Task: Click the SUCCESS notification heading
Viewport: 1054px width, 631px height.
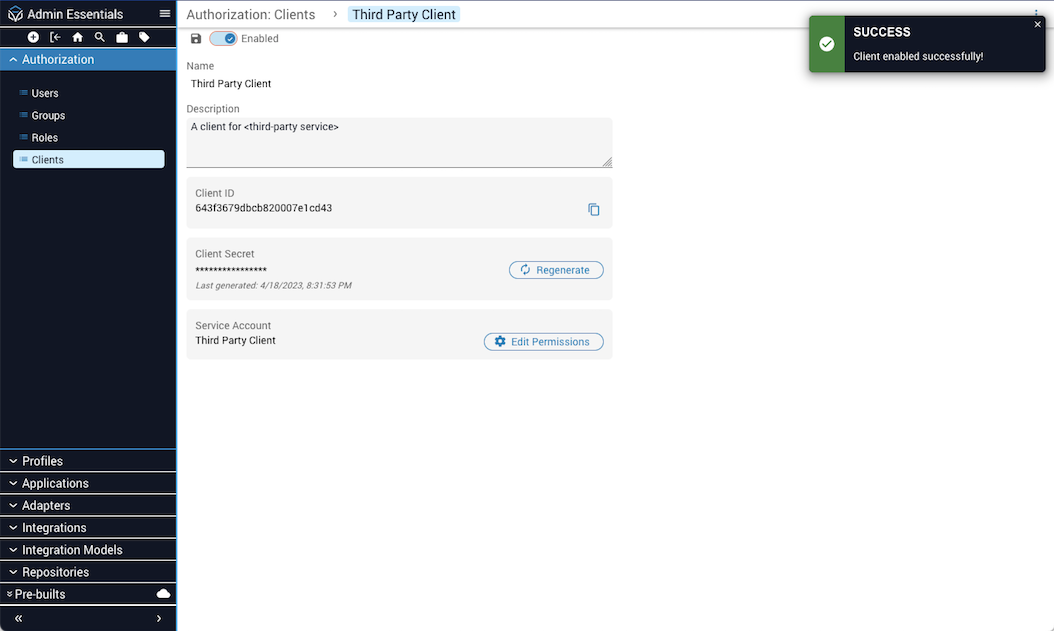Action: click(882, 32)
